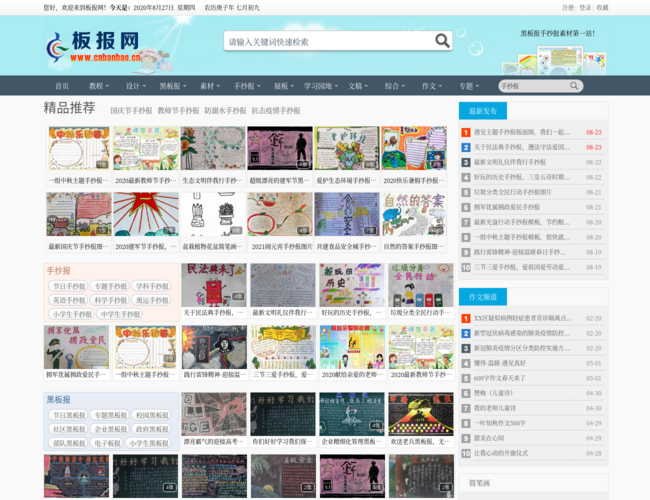Open the 三节三爱手抄报 thumbnail
The image size is (650, 500).
(x=283, y=347)
